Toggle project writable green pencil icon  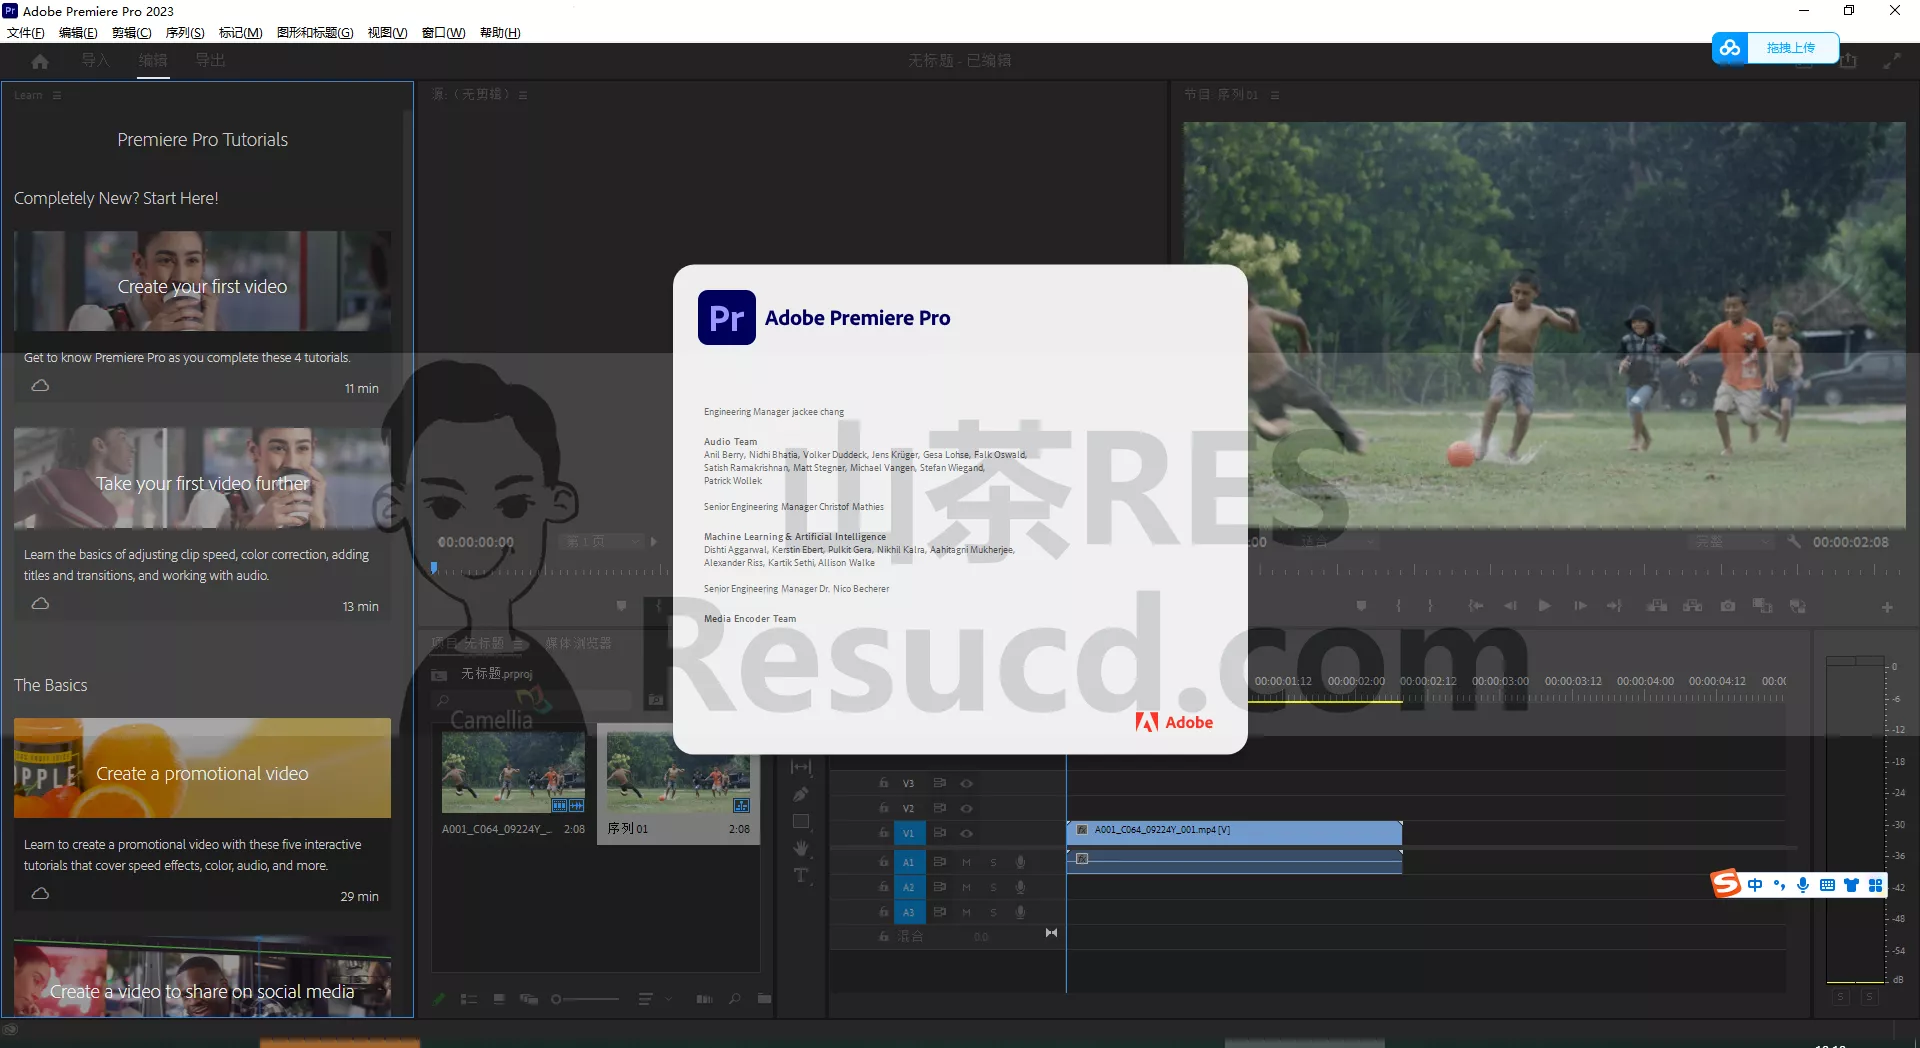click(x=439, y=999)
